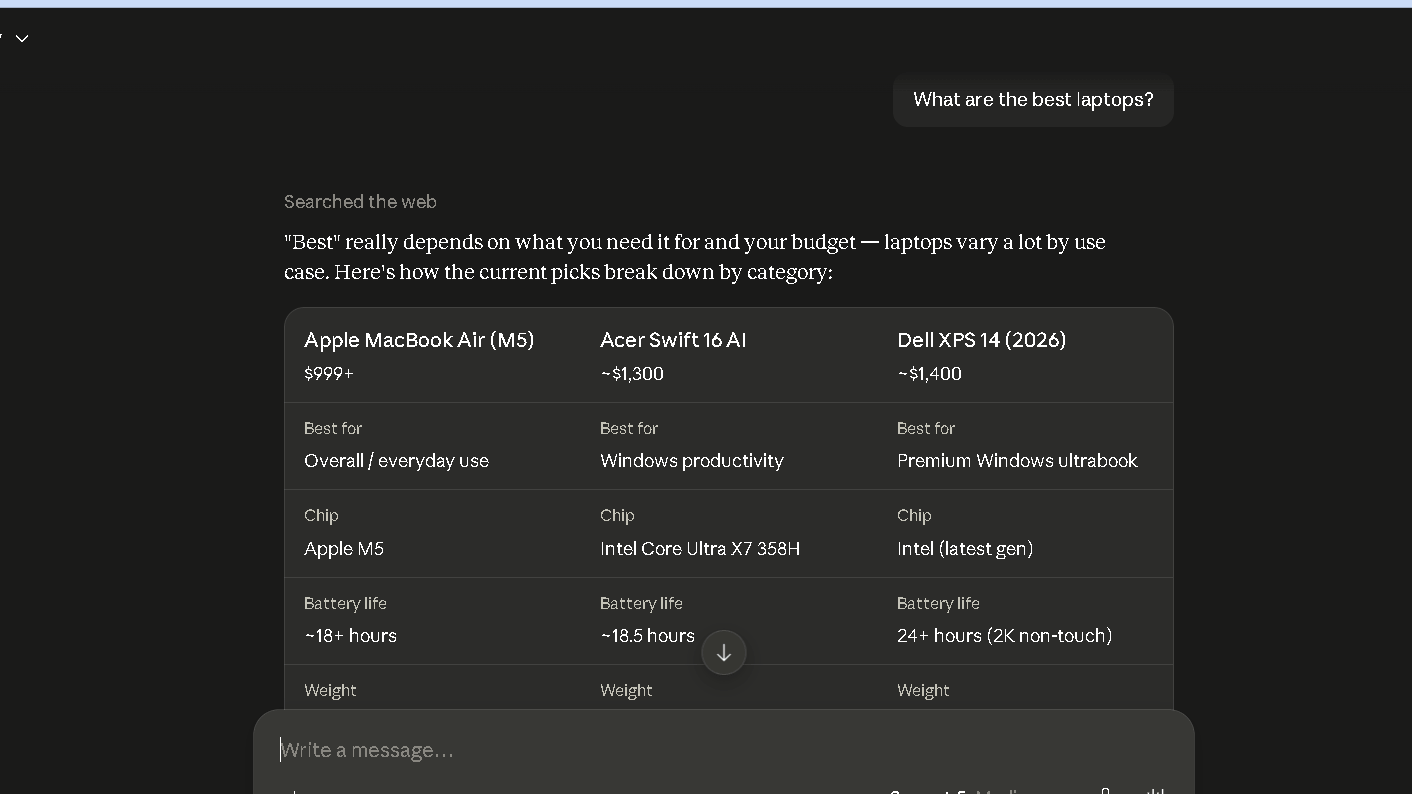Click the "Intel (latest gen)" chip value
1412x794 pixels.
(x=965, y=549)
